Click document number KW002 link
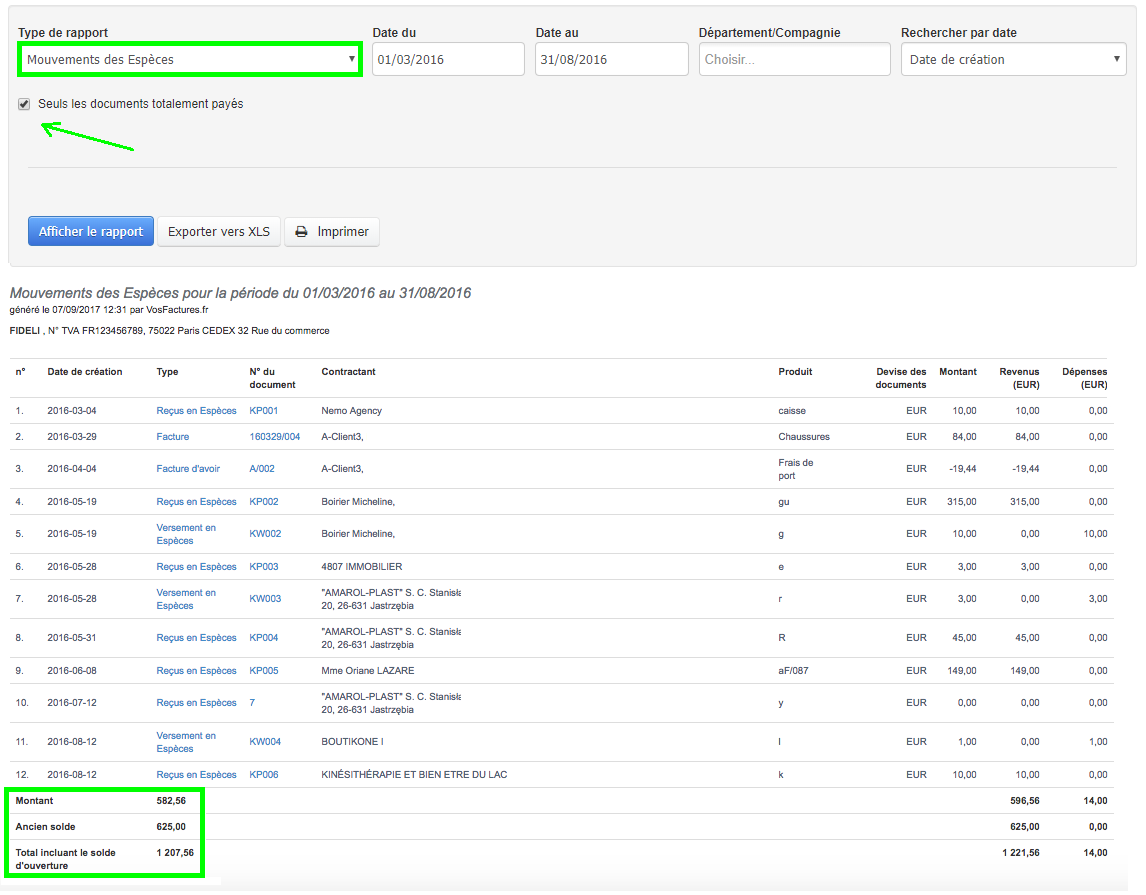This screenshot has width=1146, height=895. [x=265, y=534]
